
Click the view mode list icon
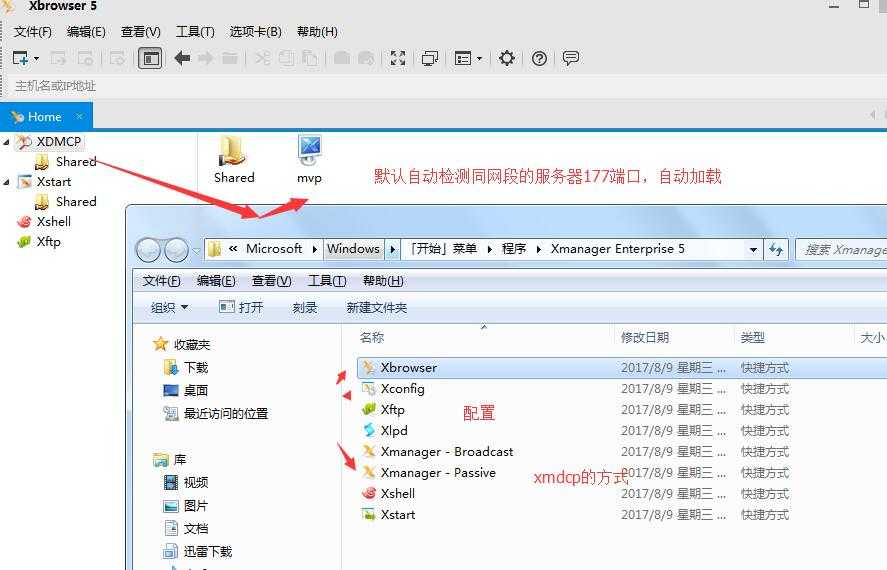[x=463, y=58]
